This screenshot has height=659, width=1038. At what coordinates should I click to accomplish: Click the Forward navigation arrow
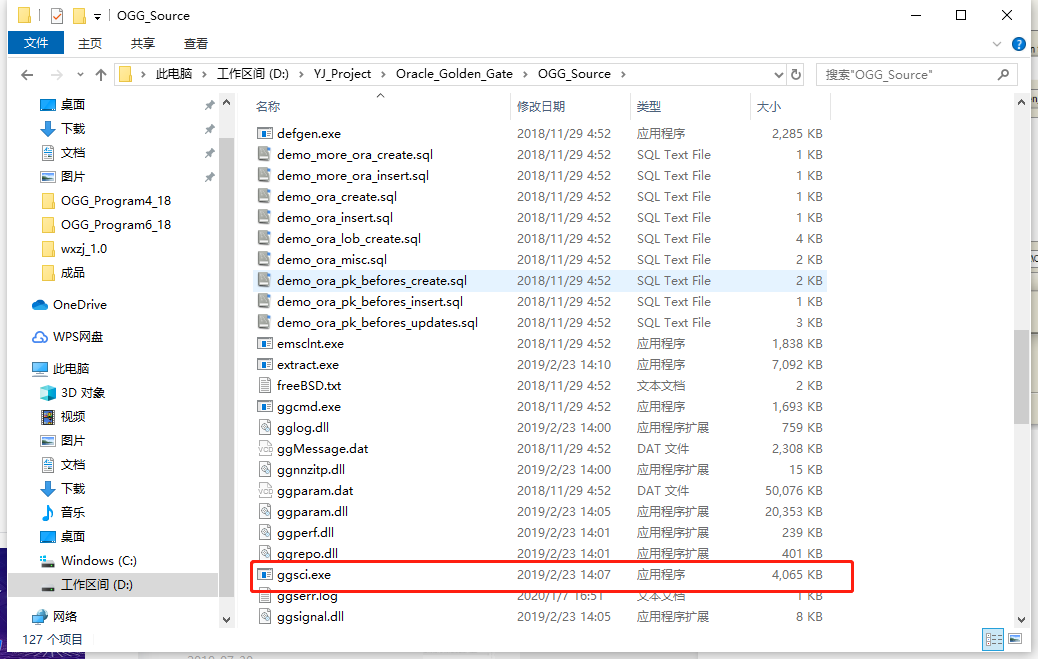click(x=57, y=75)
